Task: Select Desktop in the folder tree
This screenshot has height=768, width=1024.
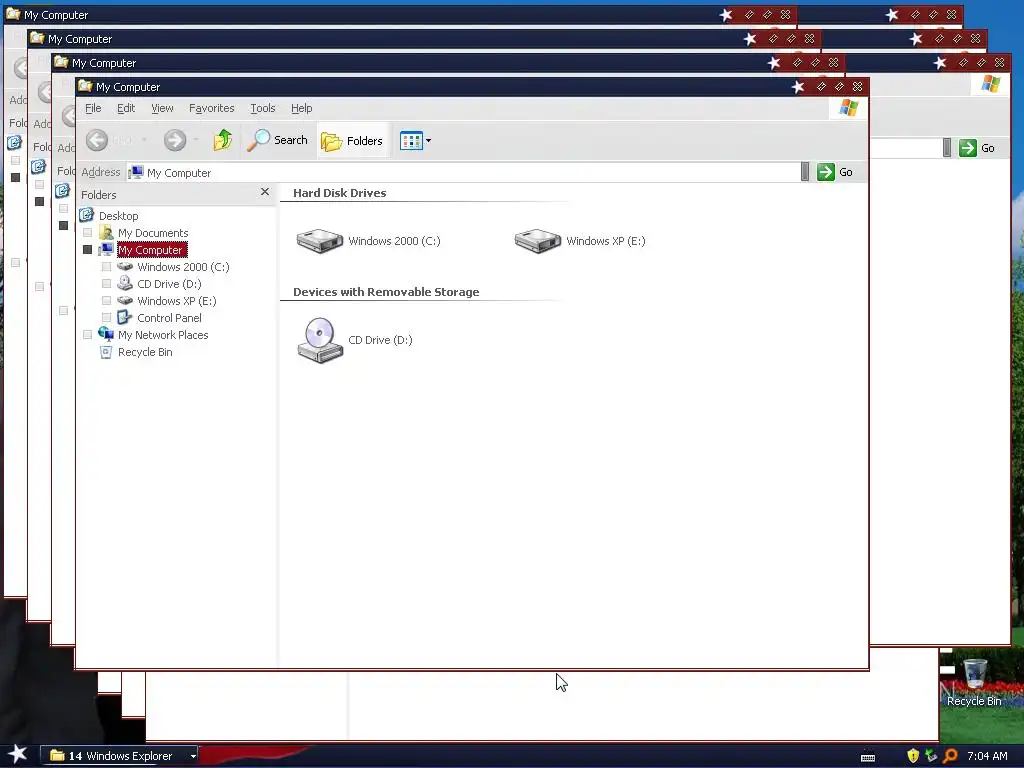Action: (118, 216)
